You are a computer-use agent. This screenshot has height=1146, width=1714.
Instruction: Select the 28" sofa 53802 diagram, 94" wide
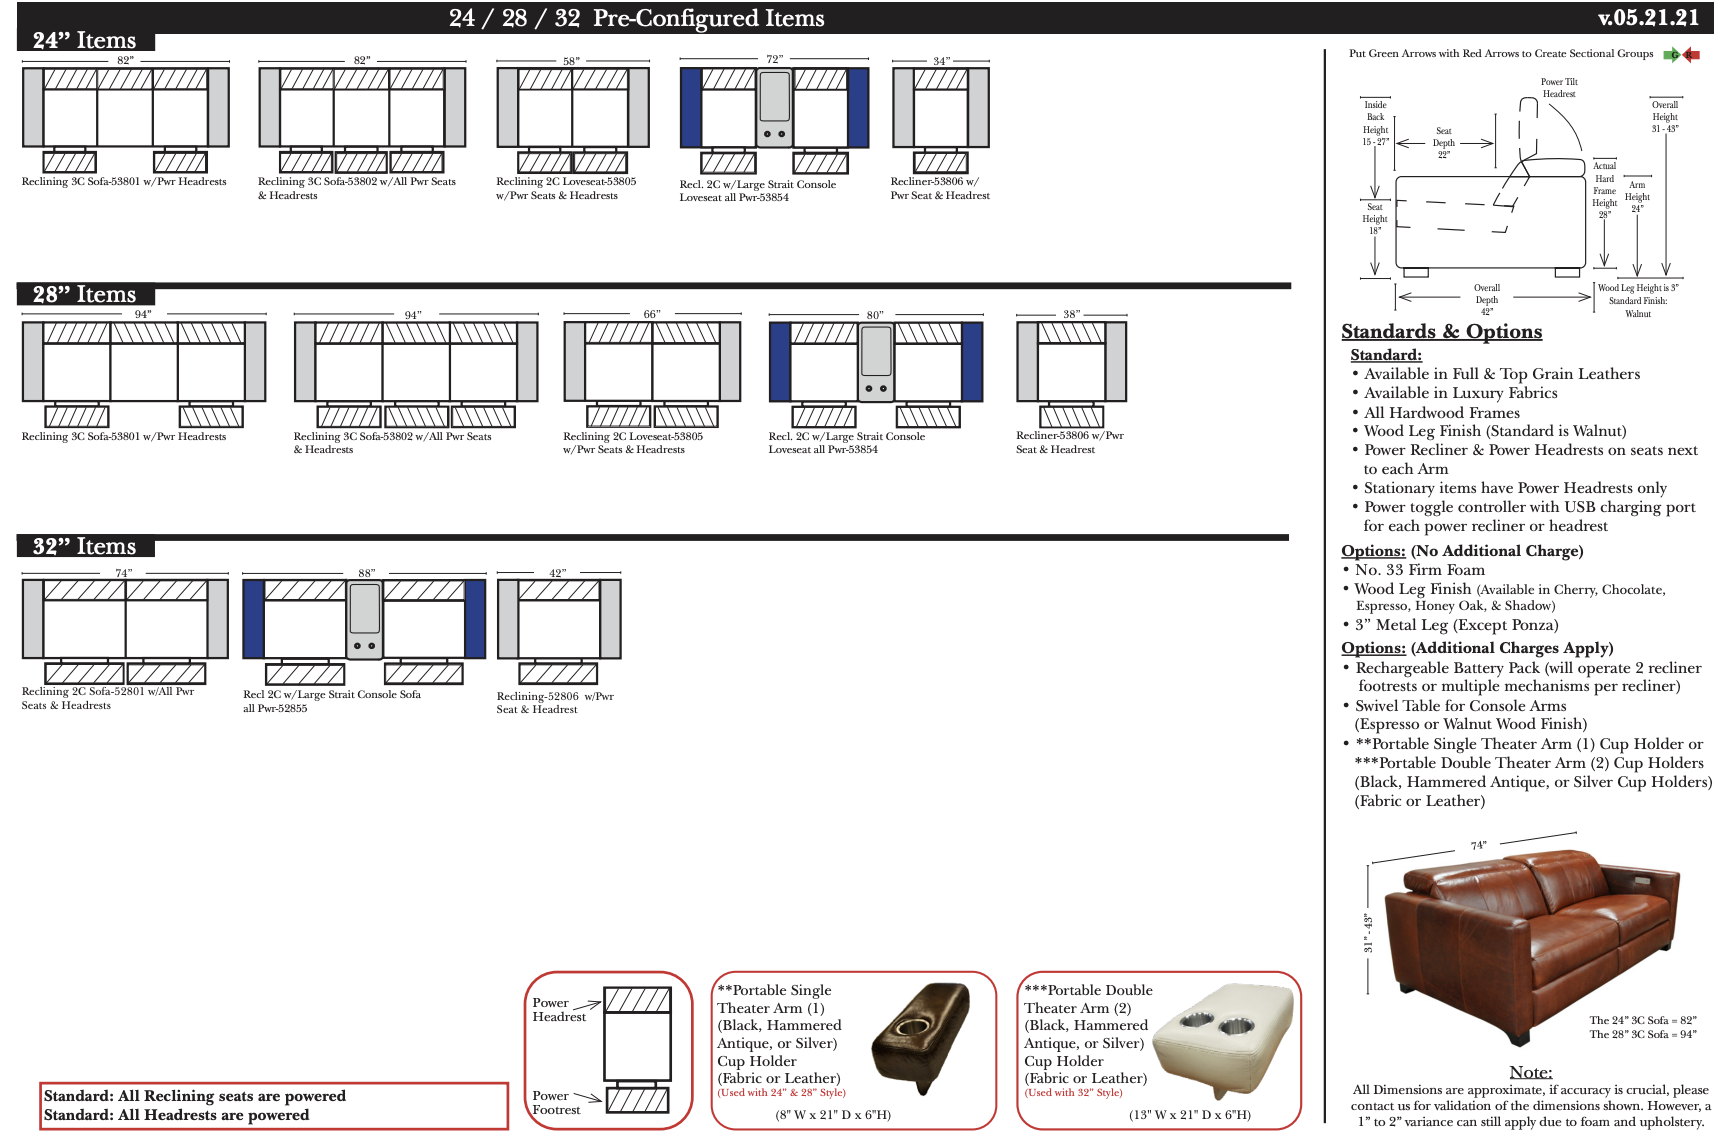pos(415,373)
